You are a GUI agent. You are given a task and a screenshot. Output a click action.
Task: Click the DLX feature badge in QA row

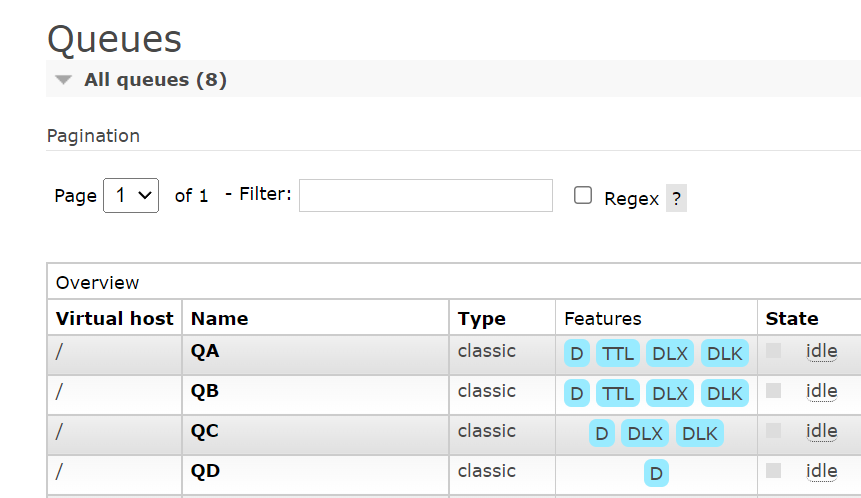pos(670,354)
